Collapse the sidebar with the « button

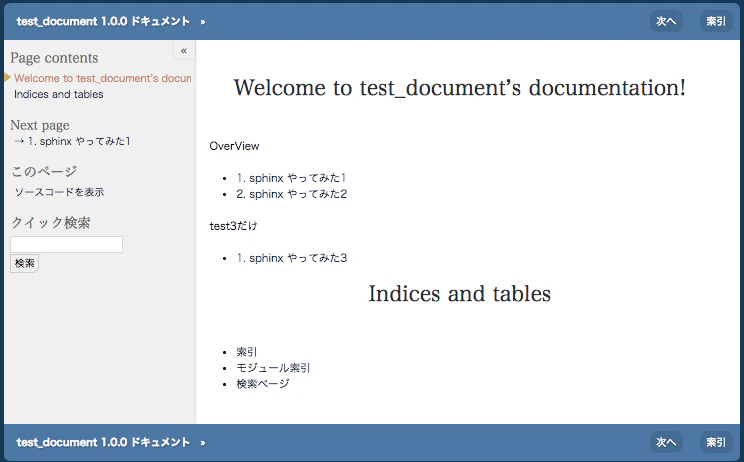(184, 50)
